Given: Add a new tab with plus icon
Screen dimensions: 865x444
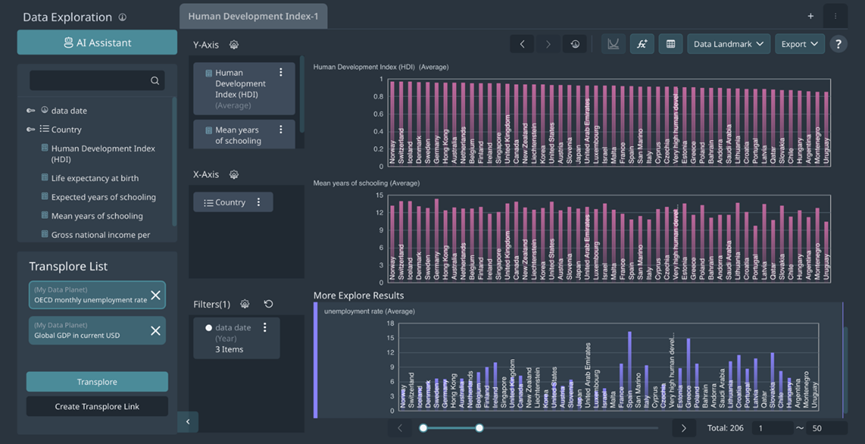Looking at the screenshot, I should 810,16.
